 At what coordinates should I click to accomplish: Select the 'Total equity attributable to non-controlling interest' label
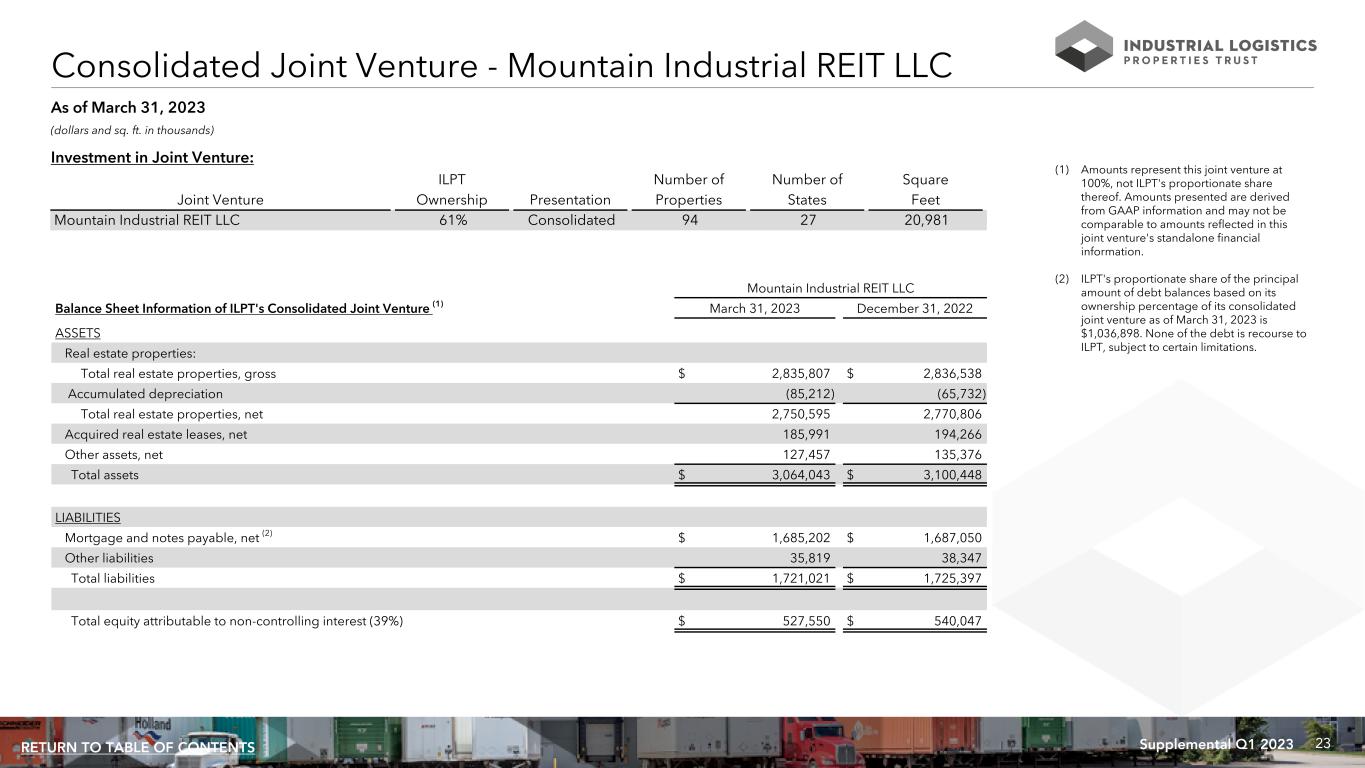pos(237,621)
